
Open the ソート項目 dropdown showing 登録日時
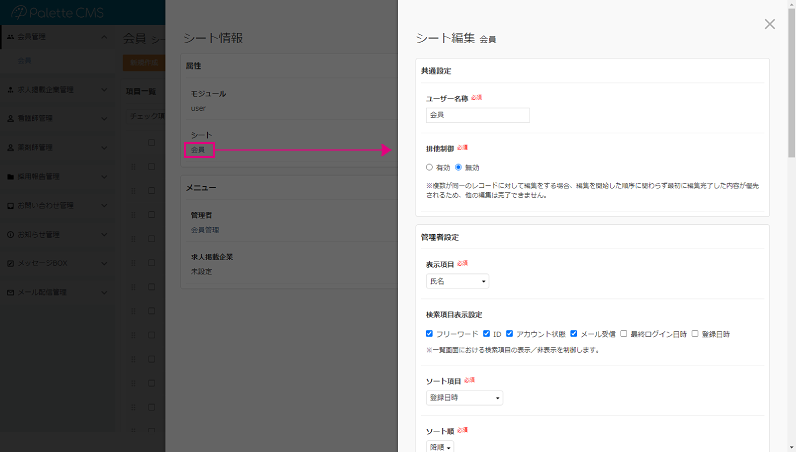(465, 398)
